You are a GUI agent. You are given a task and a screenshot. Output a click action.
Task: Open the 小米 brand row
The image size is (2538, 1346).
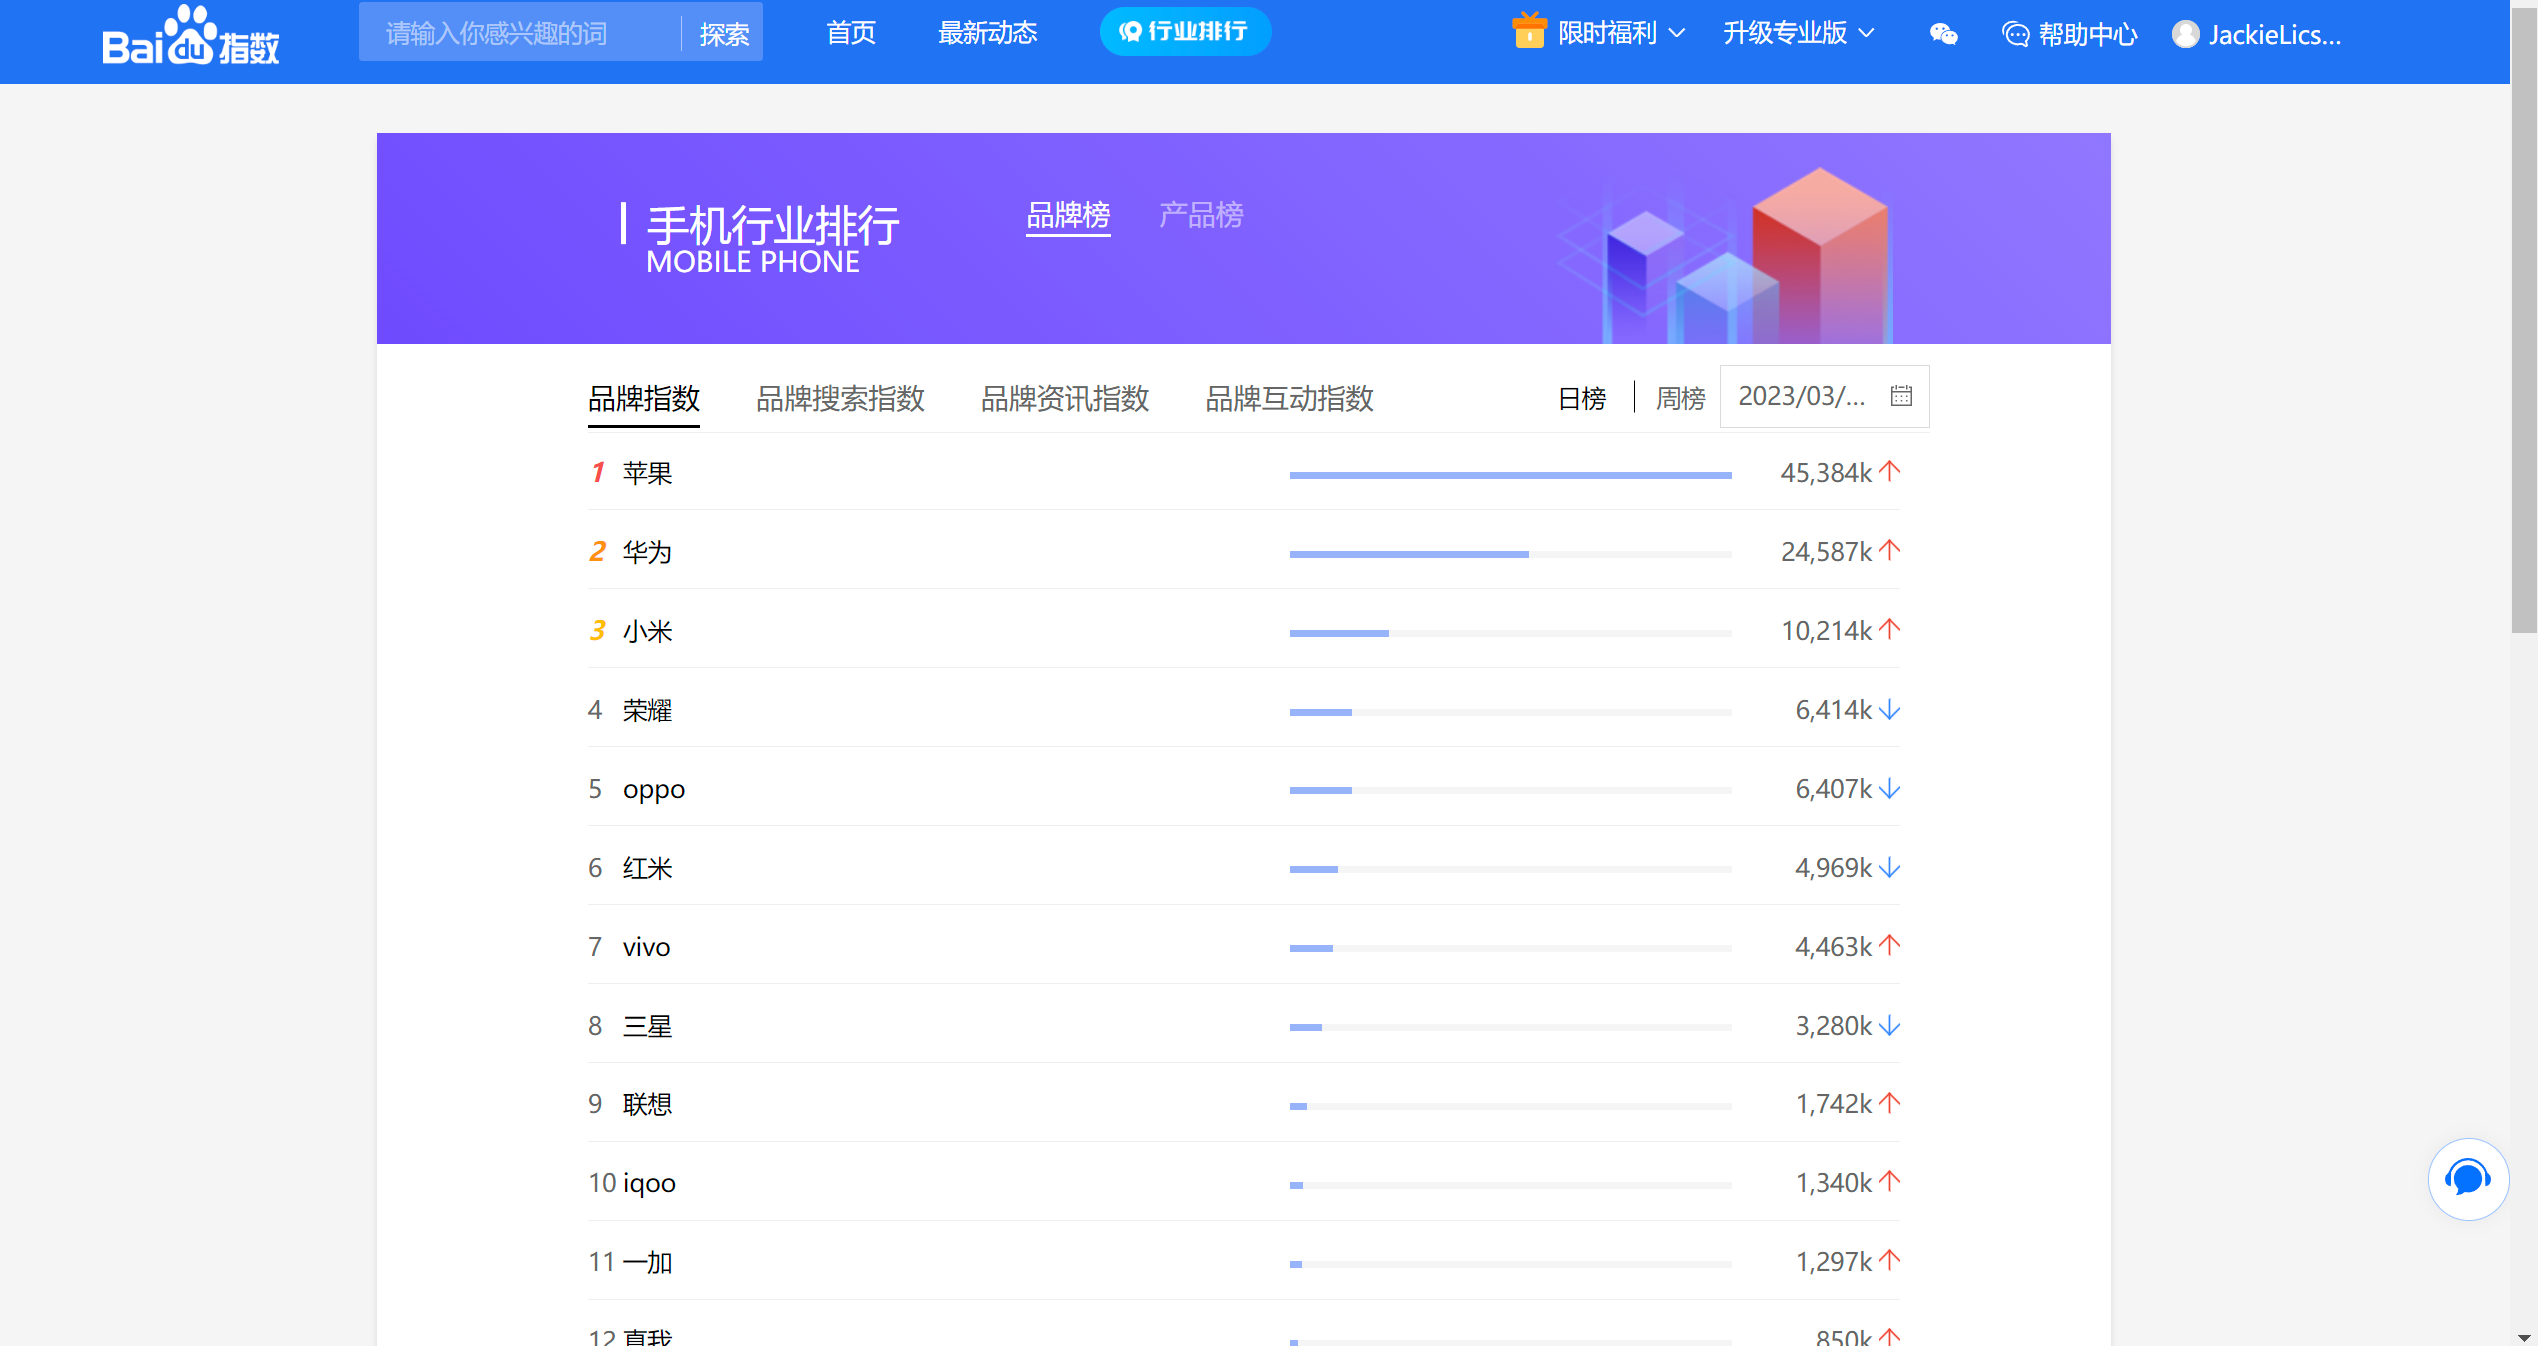1243,629
